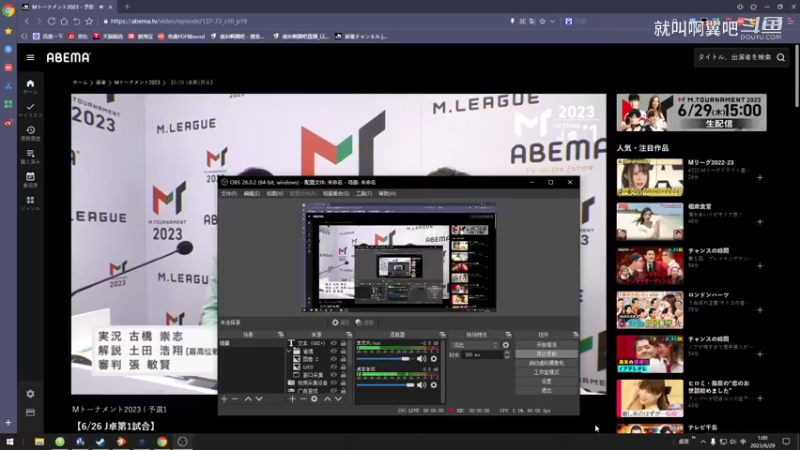Collapse the browser bookmarks bar arrow

pos(24,36)
